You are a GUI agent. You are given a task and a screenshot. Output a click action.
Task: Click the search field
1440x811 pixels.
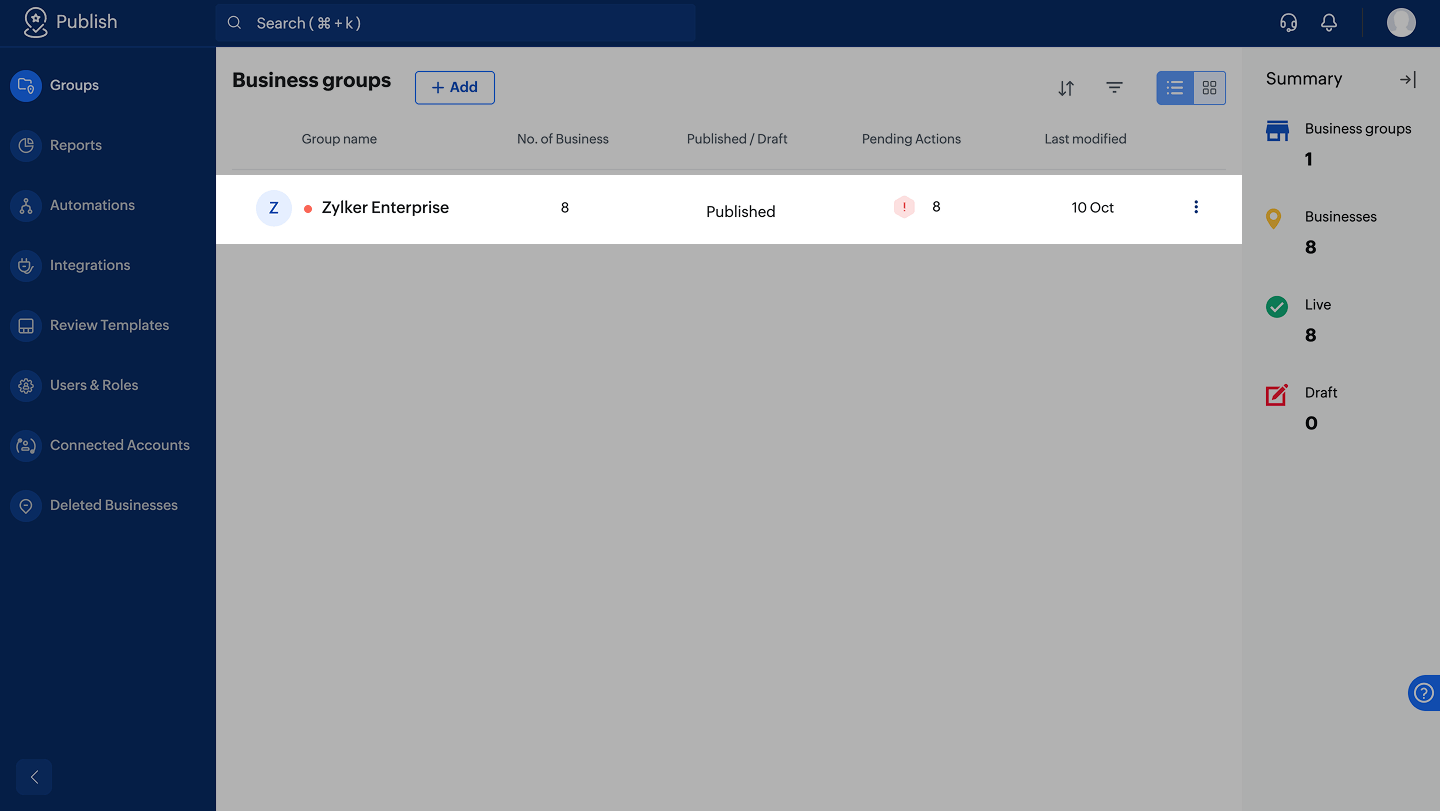(456, 23)
